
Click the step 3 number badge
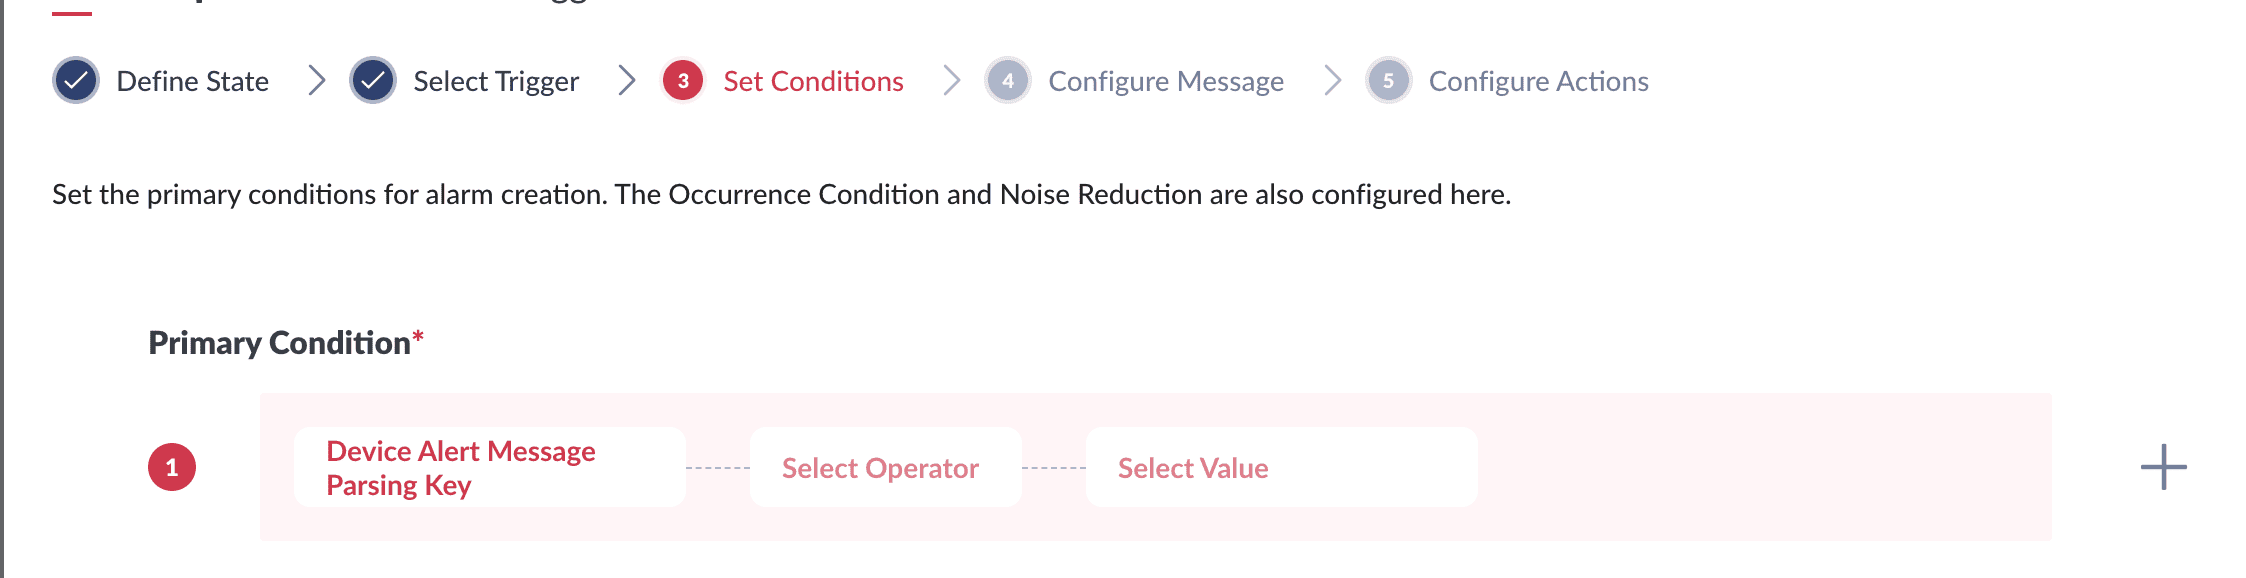[683, 81]
